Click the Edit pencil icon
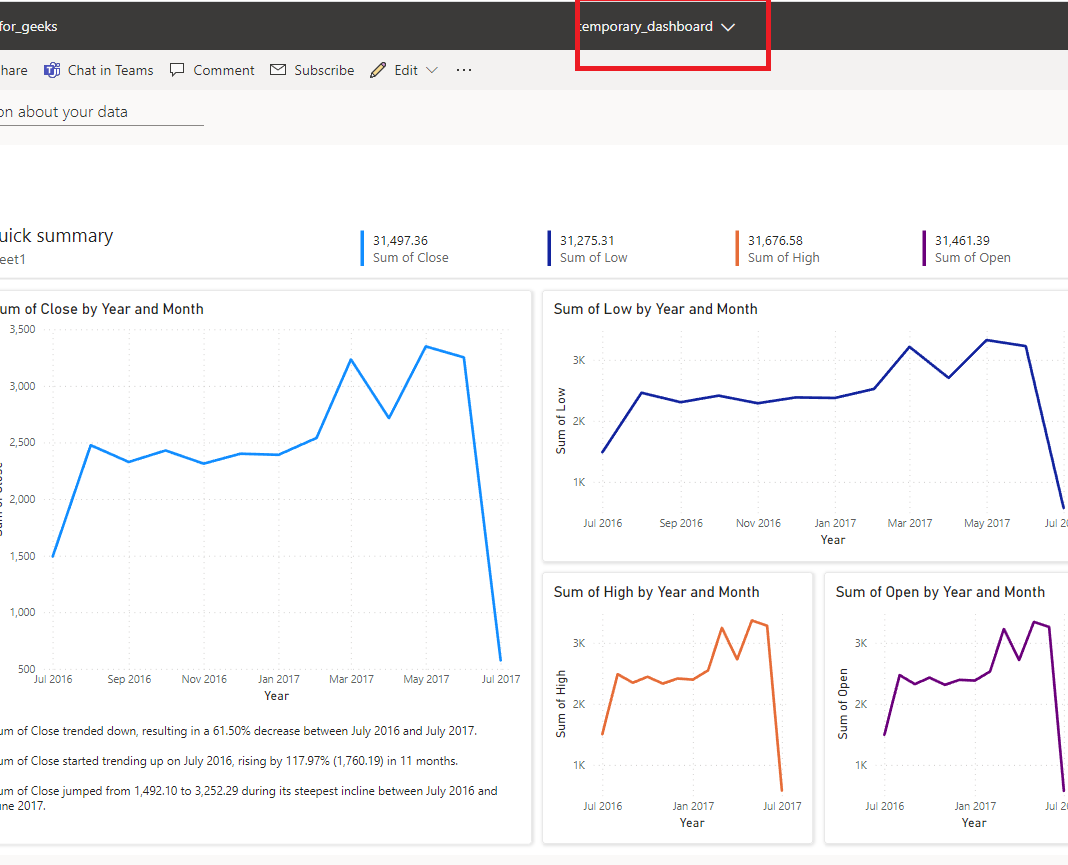The image size is (1068, 865). tap(378, 70)
